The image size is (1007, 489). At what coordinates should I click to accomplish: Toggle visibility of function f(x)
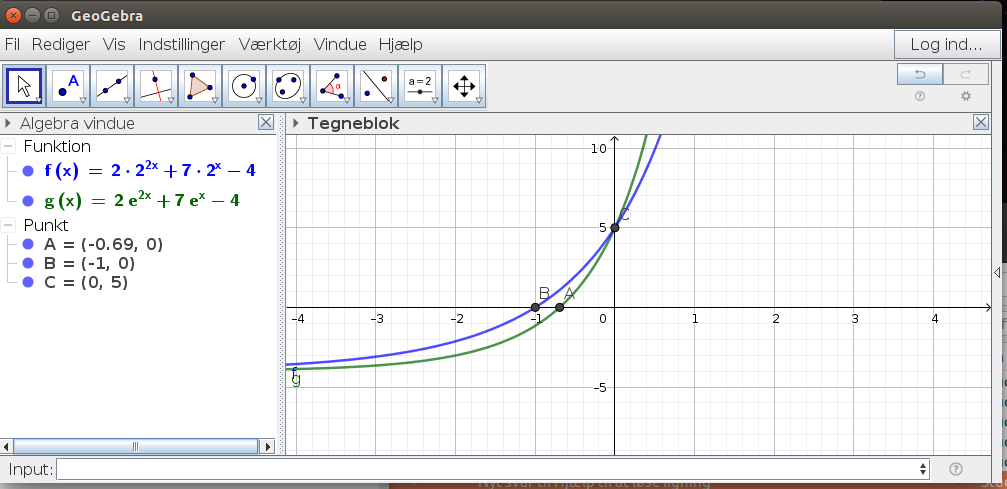(28, 171)
